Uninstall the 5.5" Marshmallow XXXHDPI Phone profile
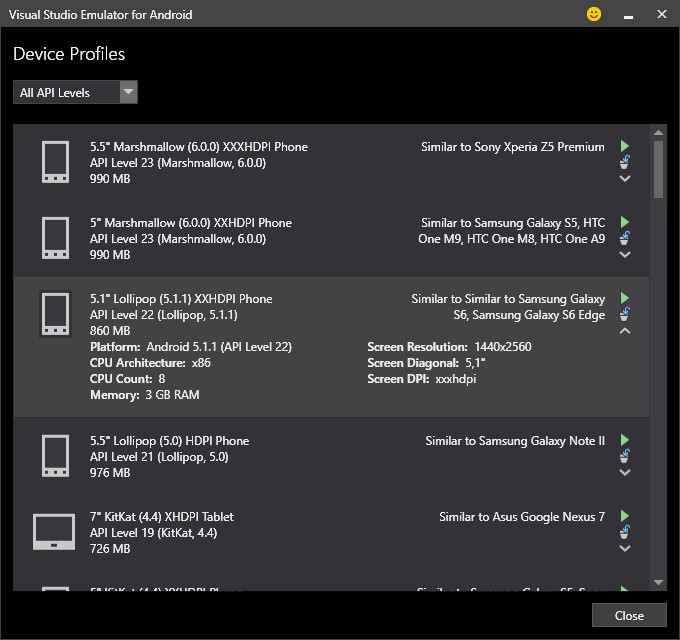The width and height of the screenshot is (680, 640). (x=624, y=162)
